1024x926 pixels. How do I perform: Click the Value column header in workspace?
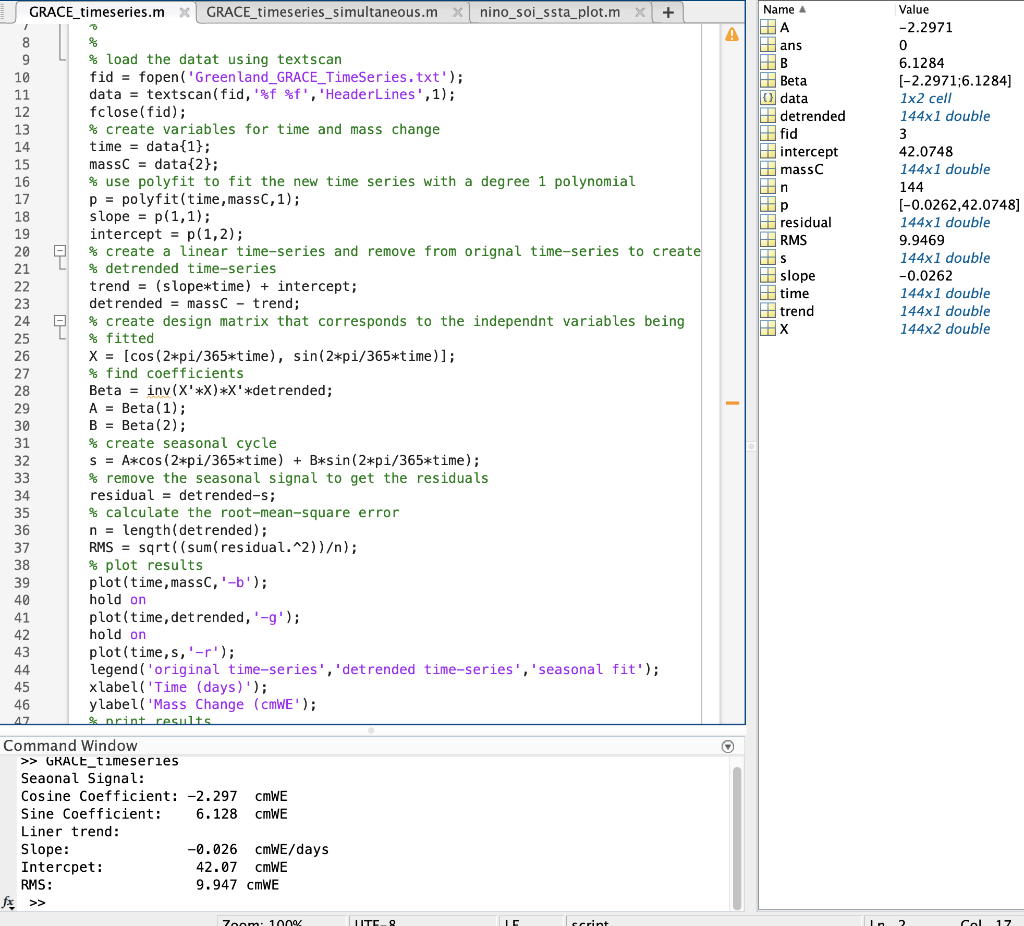(x=914, y=9)
